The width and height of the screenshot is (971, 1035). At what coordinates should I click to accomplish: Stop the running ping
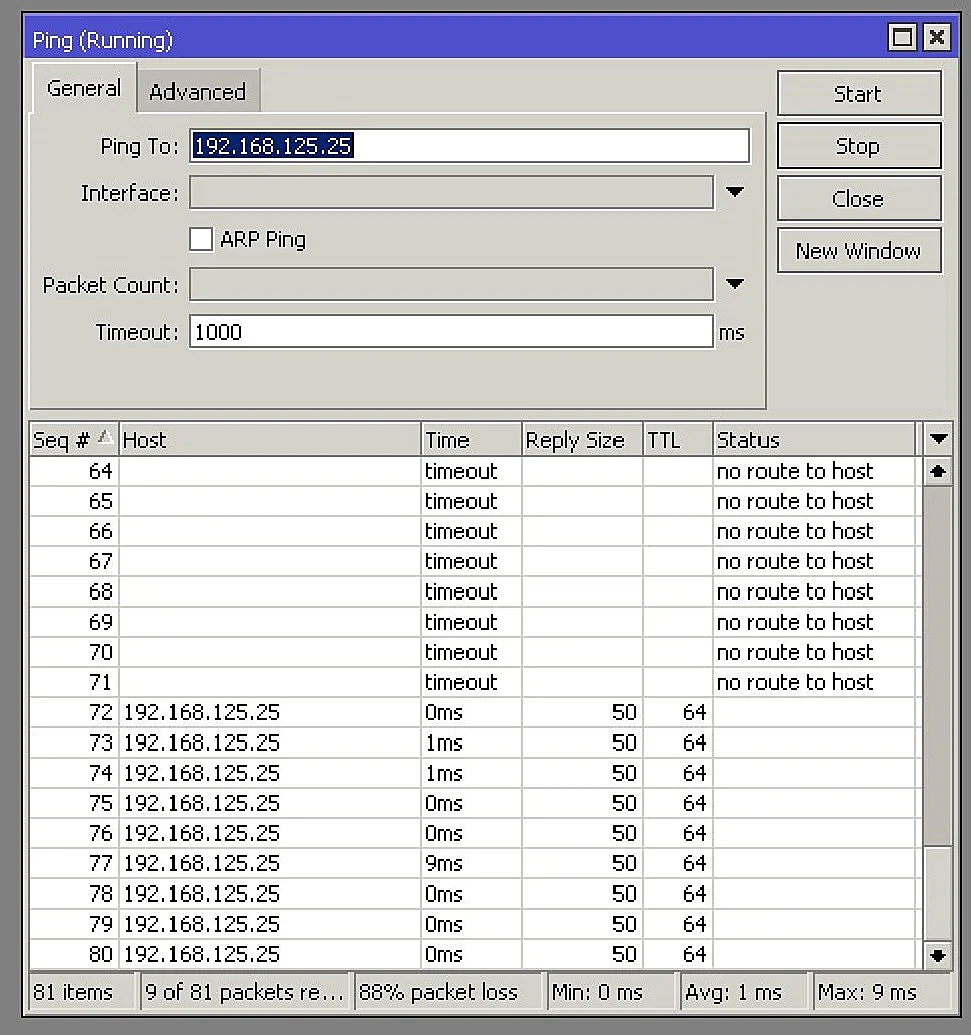coord(858,147)
